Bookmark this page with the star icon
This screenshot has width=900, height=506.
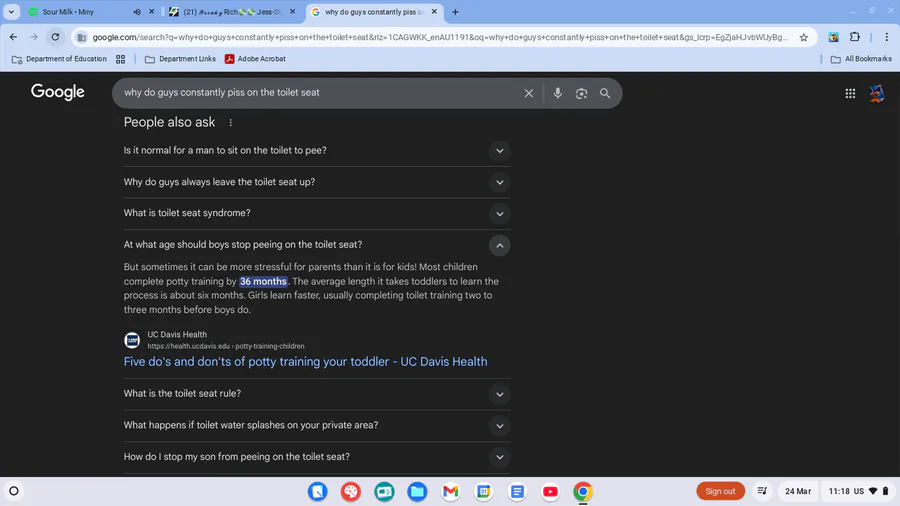pyautogui.click(x=804, y=37)
